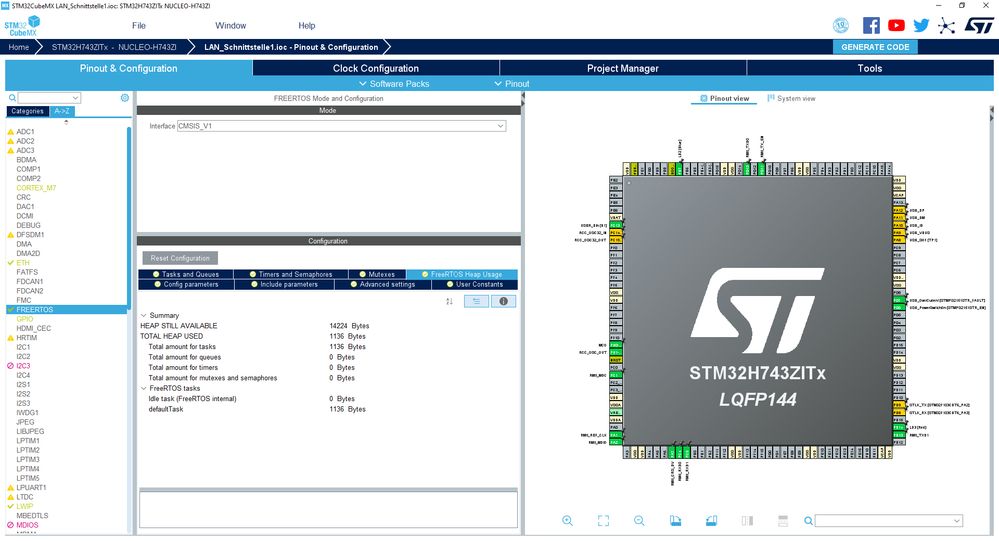Open the Include parameters tab
This screenshot has width=999, height=541.
pos(284,284)
